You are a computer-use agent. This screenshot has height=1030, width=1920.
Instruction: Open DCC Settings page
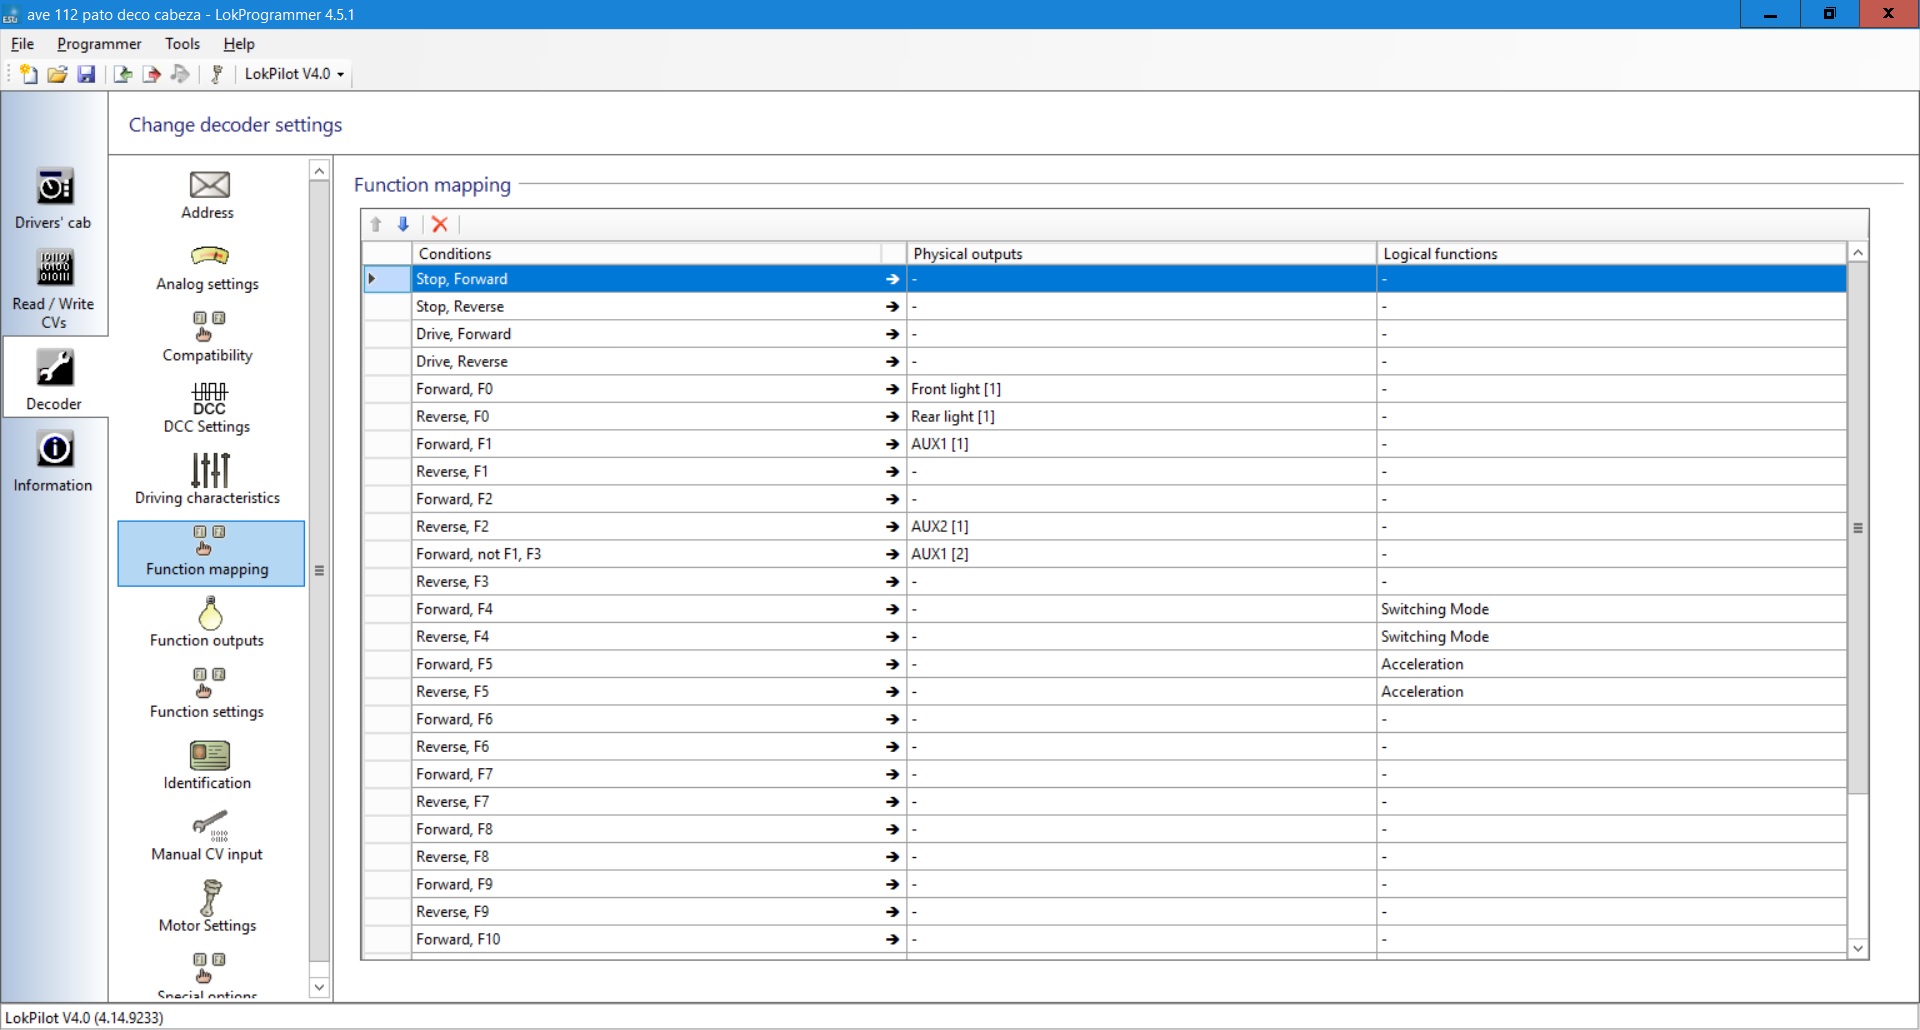(208, 408)
